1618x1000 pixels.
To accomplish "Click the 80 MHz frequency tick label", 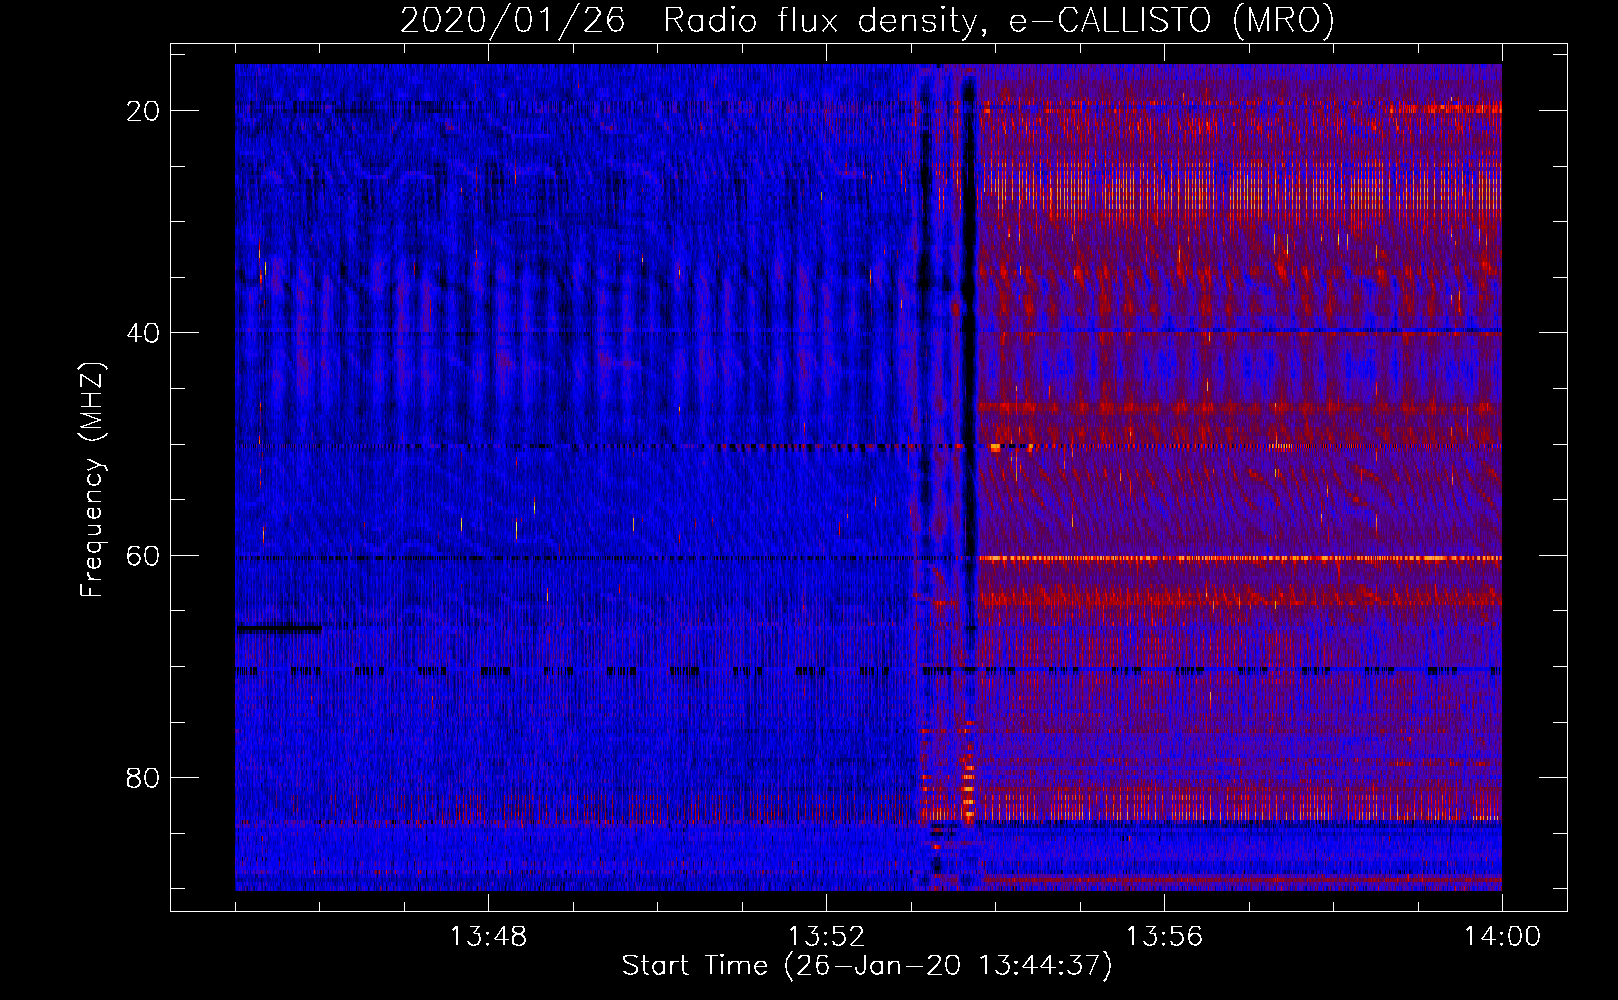I will 143,777.
